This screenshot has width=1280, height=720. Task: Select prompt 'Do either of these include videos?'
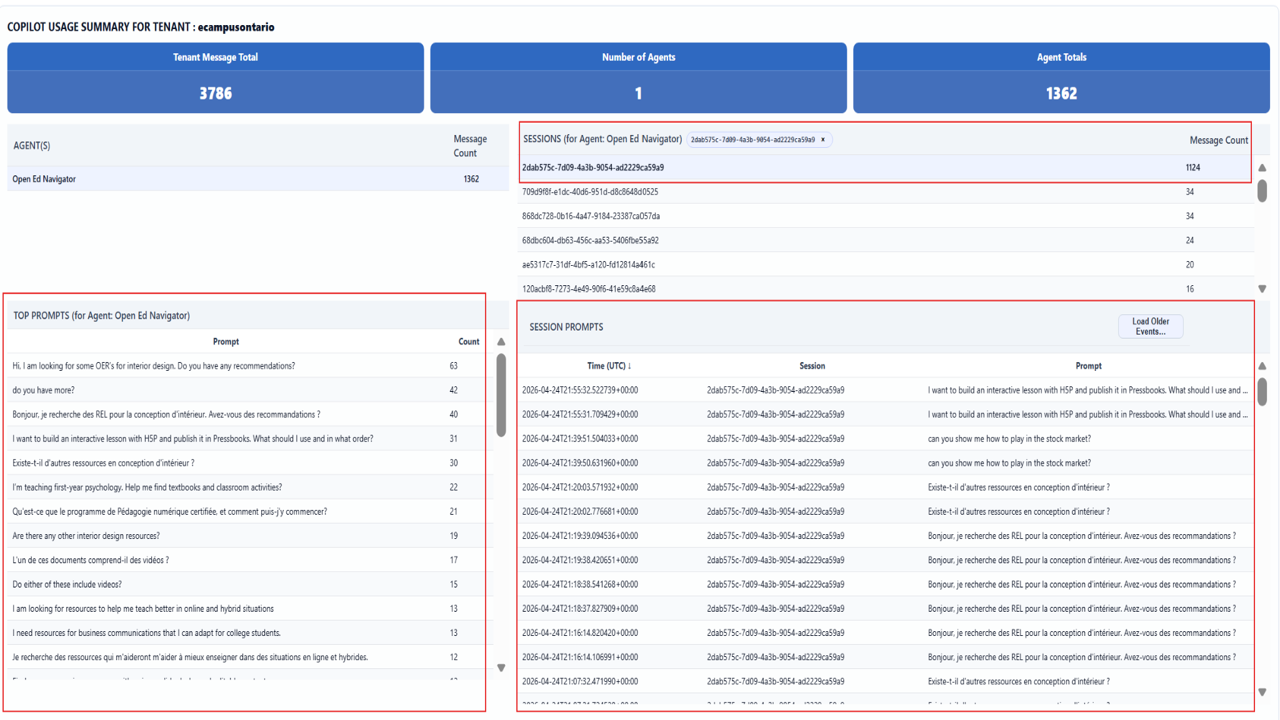(250, 584)
